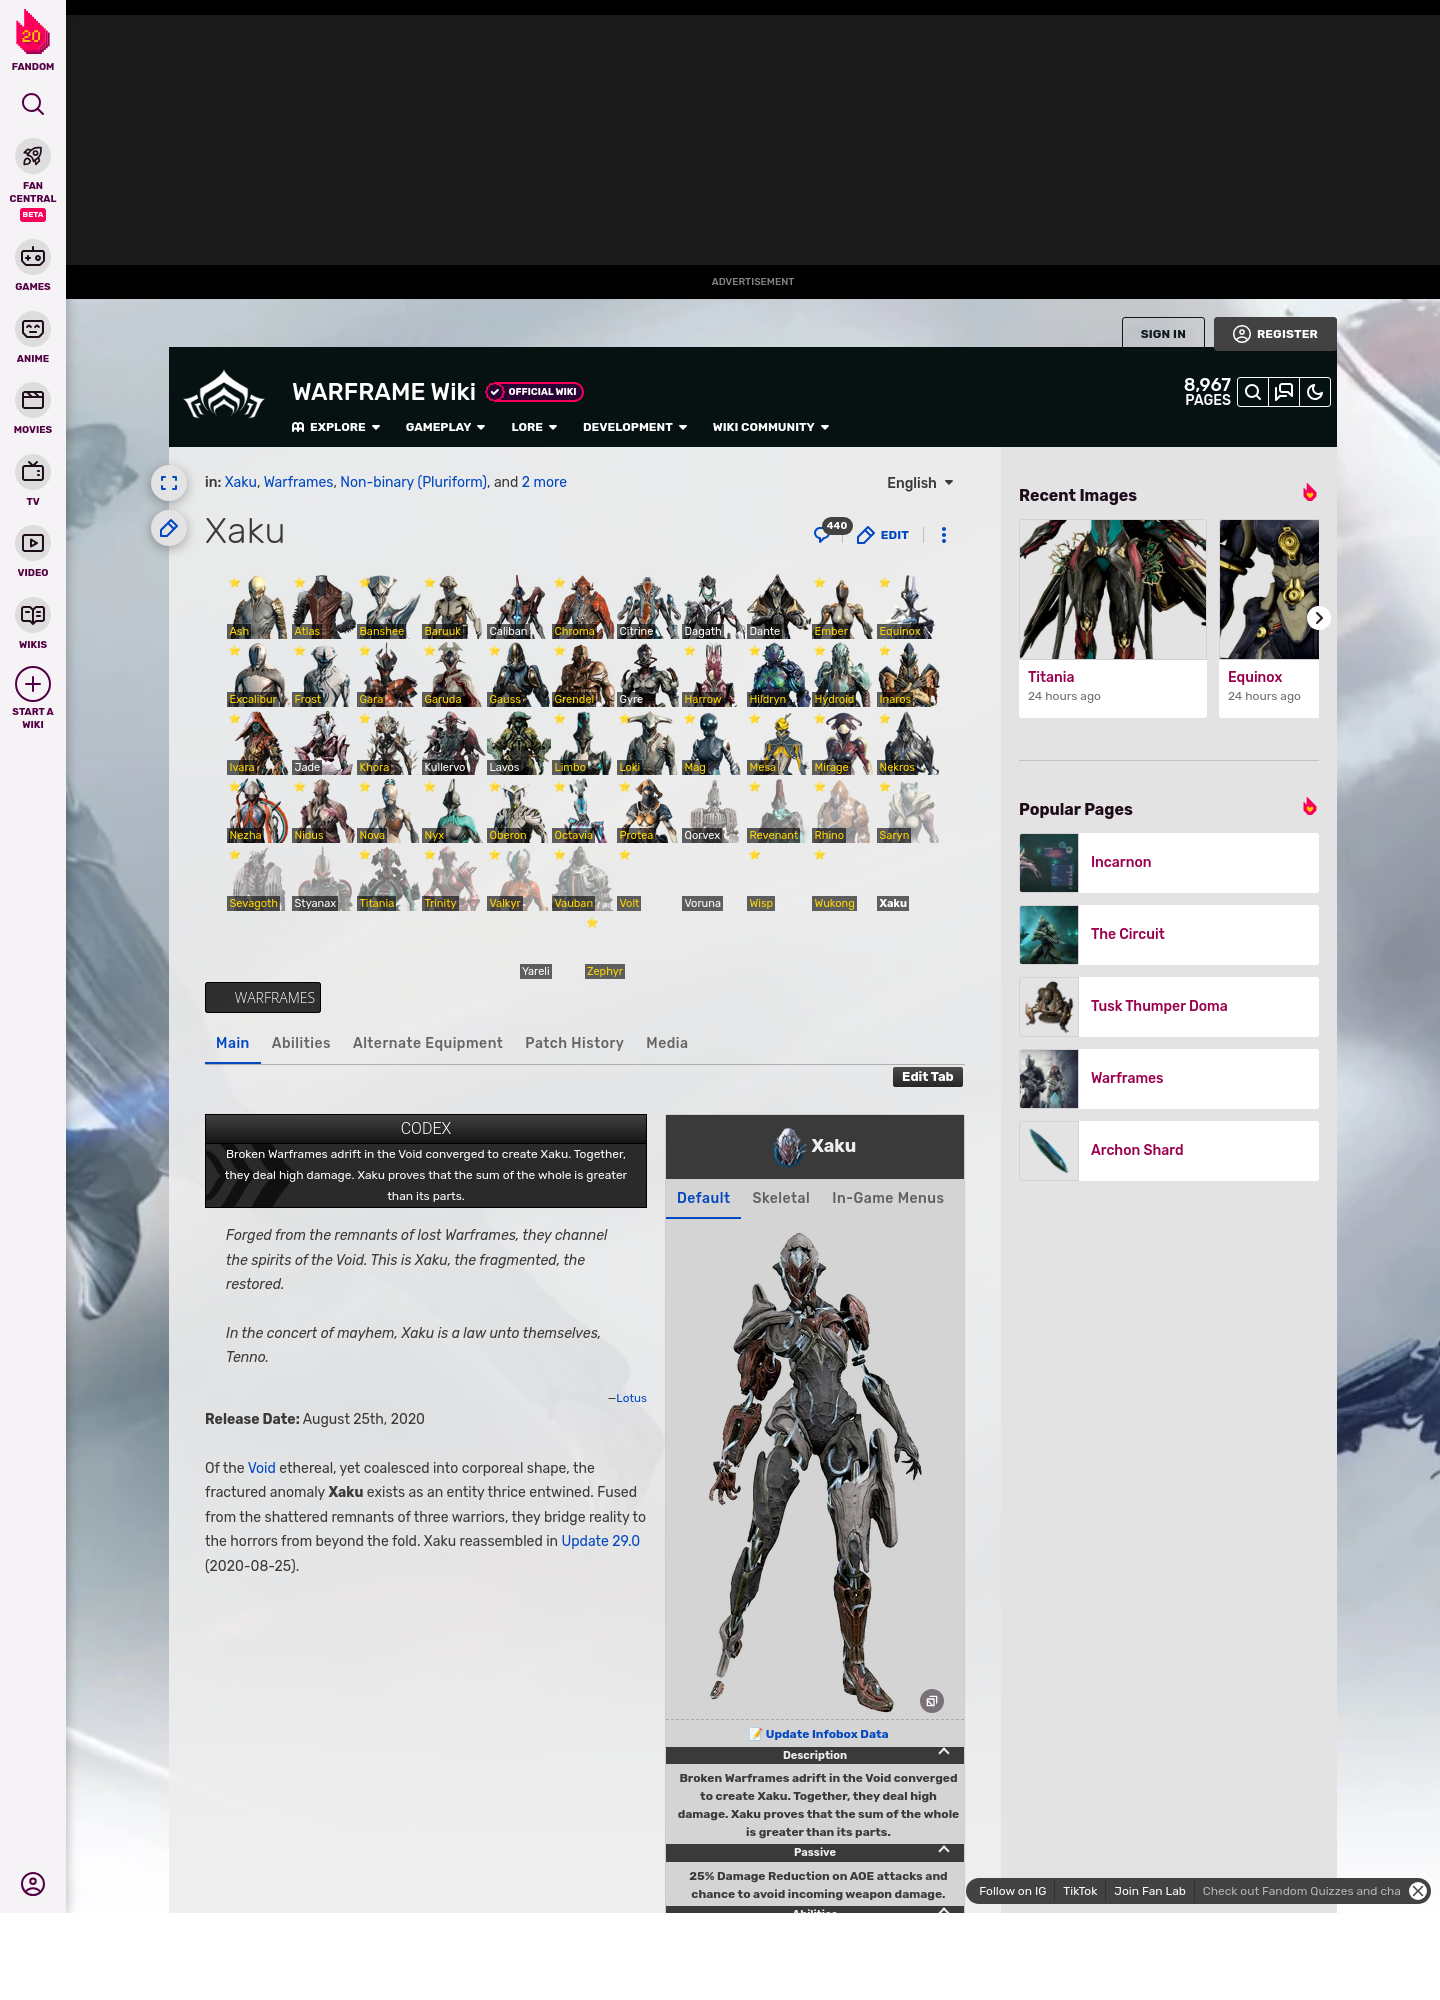Collapse the Passive infobox section

944,1849
